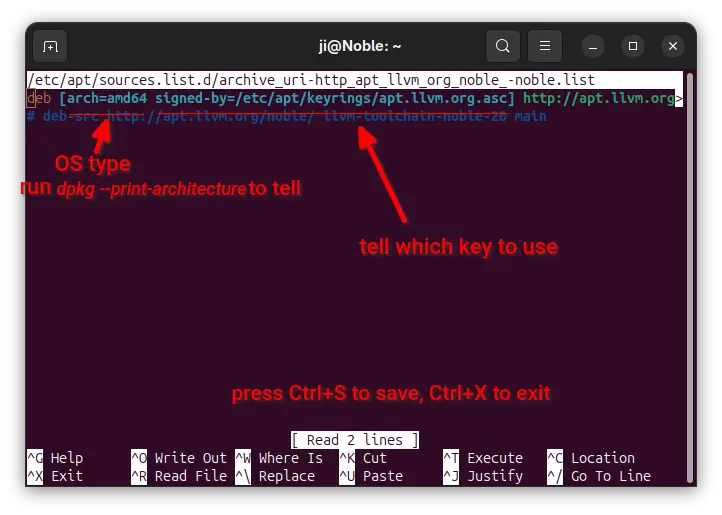722x515 pixels.
Task: Click the ^/ Go To Line shortcut
Action: (x=599, y=476)
